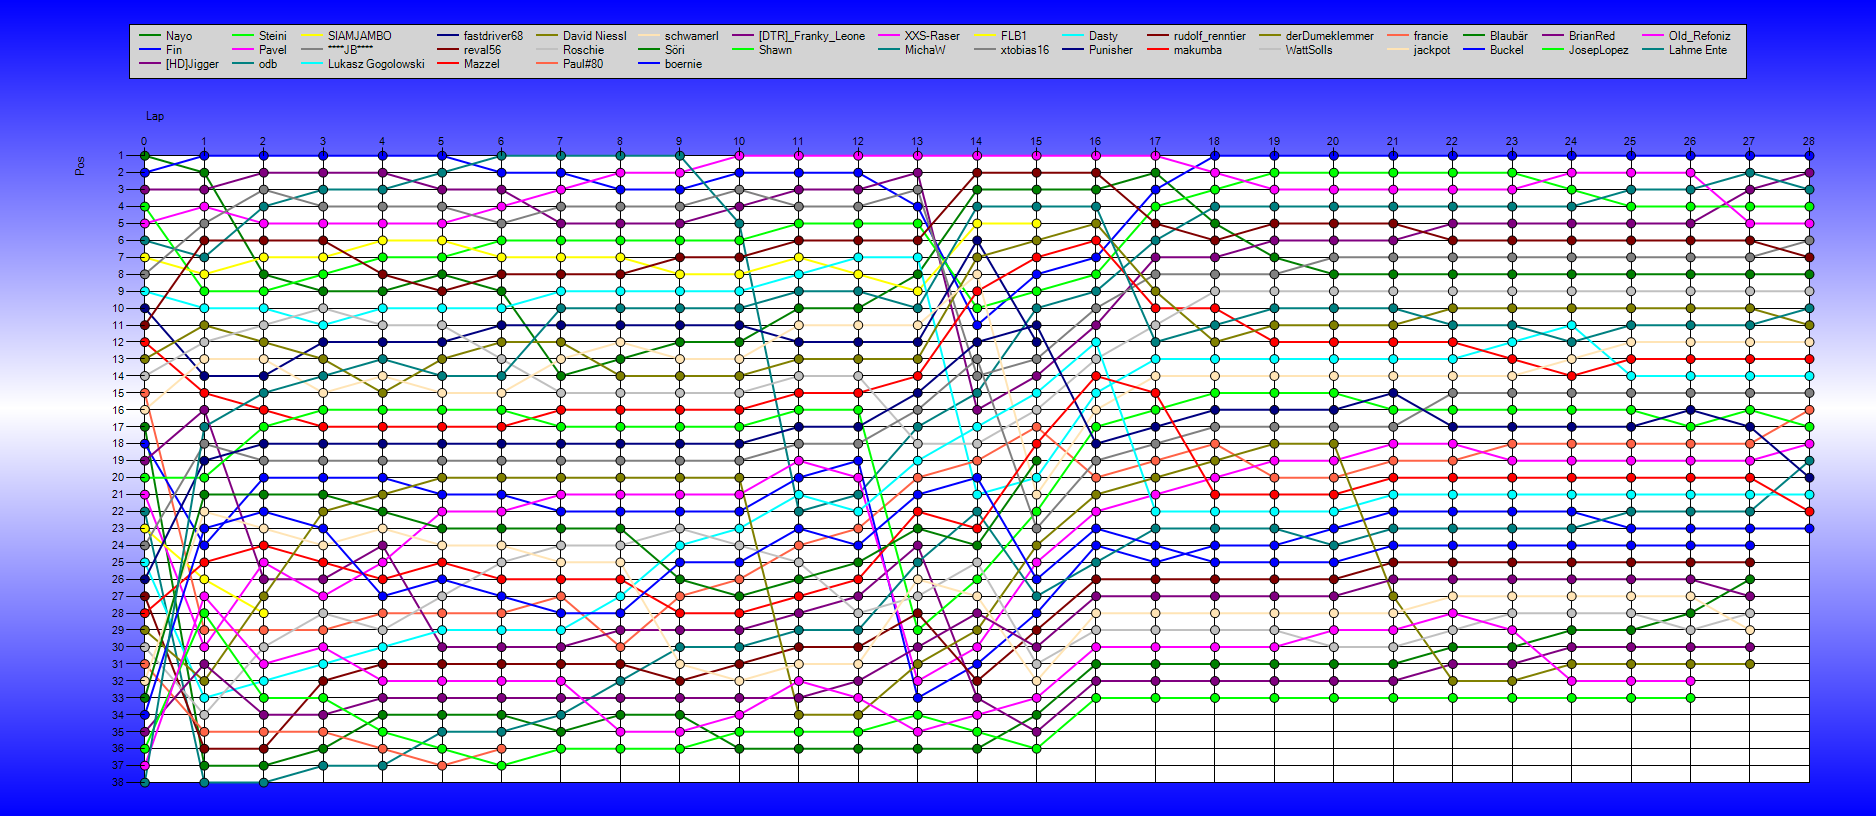The height and width of the screenshot is (816, 1876).
Task: Select Steini in the legend
Action: tap(272, 36)
